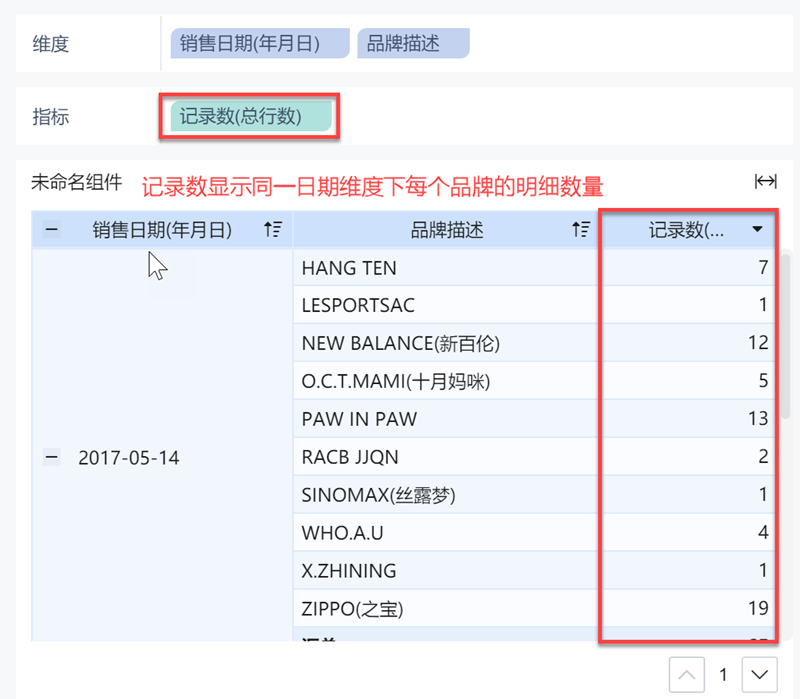Select the 销售日期(年月日) dimension pill
The height and width of the screenshot is (699, 800).
[x=260, y=43]
